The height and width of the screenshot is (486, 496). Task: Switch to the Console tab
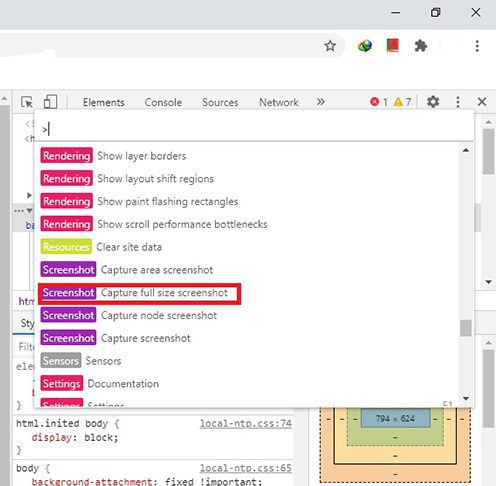(163, 102)
